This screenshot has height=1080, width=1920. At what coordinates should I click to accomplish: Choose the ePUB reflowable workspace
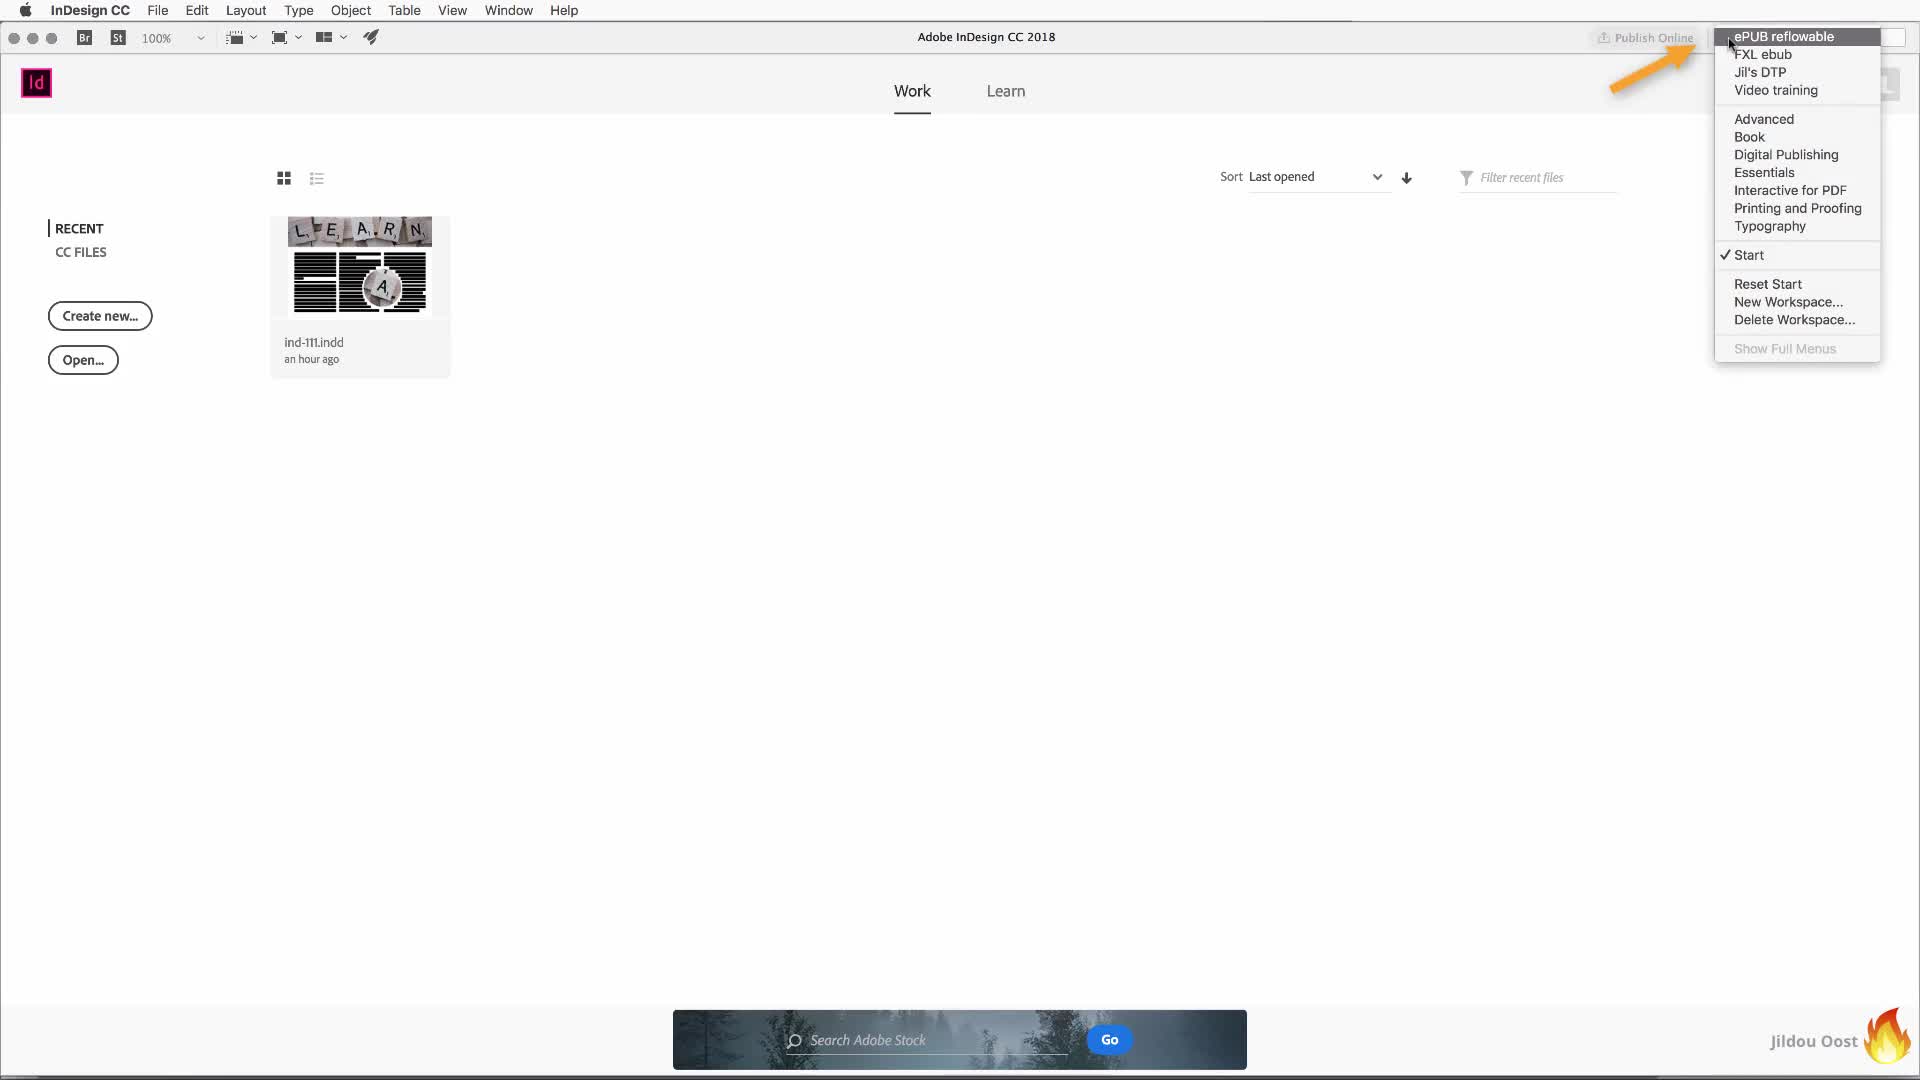pyautogui.click(x=1797, y=37)
